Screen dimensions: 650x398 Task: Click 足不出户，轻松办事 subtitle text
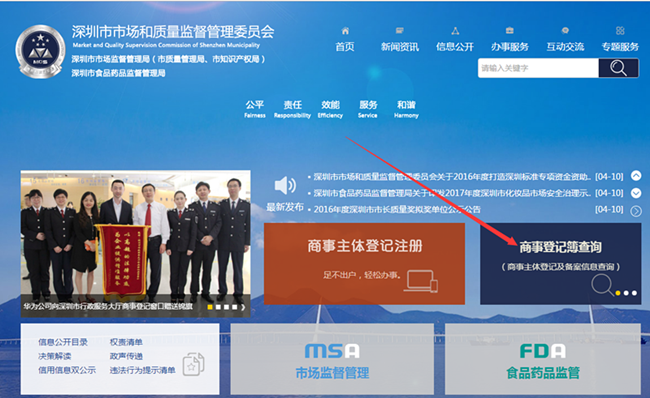(362, 275)
